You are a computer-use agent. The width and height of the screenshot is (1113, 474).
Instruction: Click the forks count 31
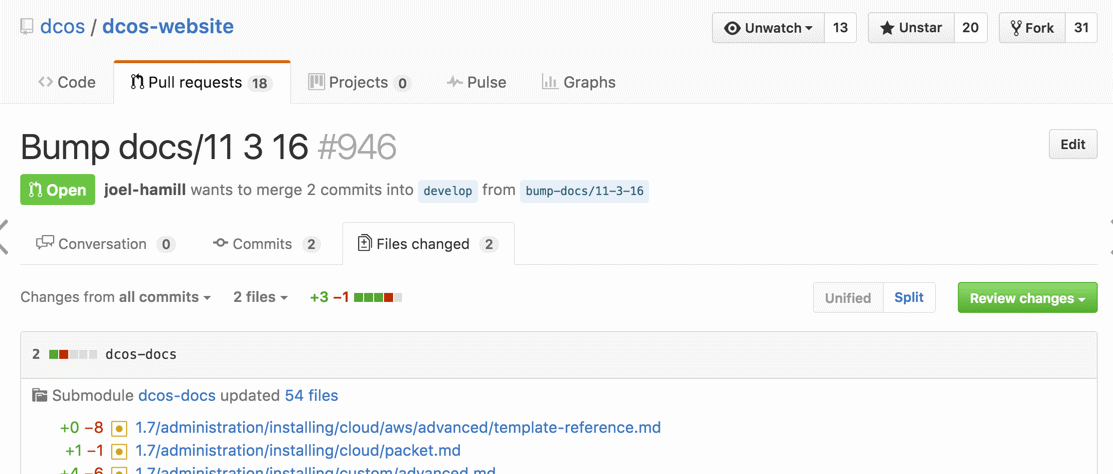(1082, 28)
